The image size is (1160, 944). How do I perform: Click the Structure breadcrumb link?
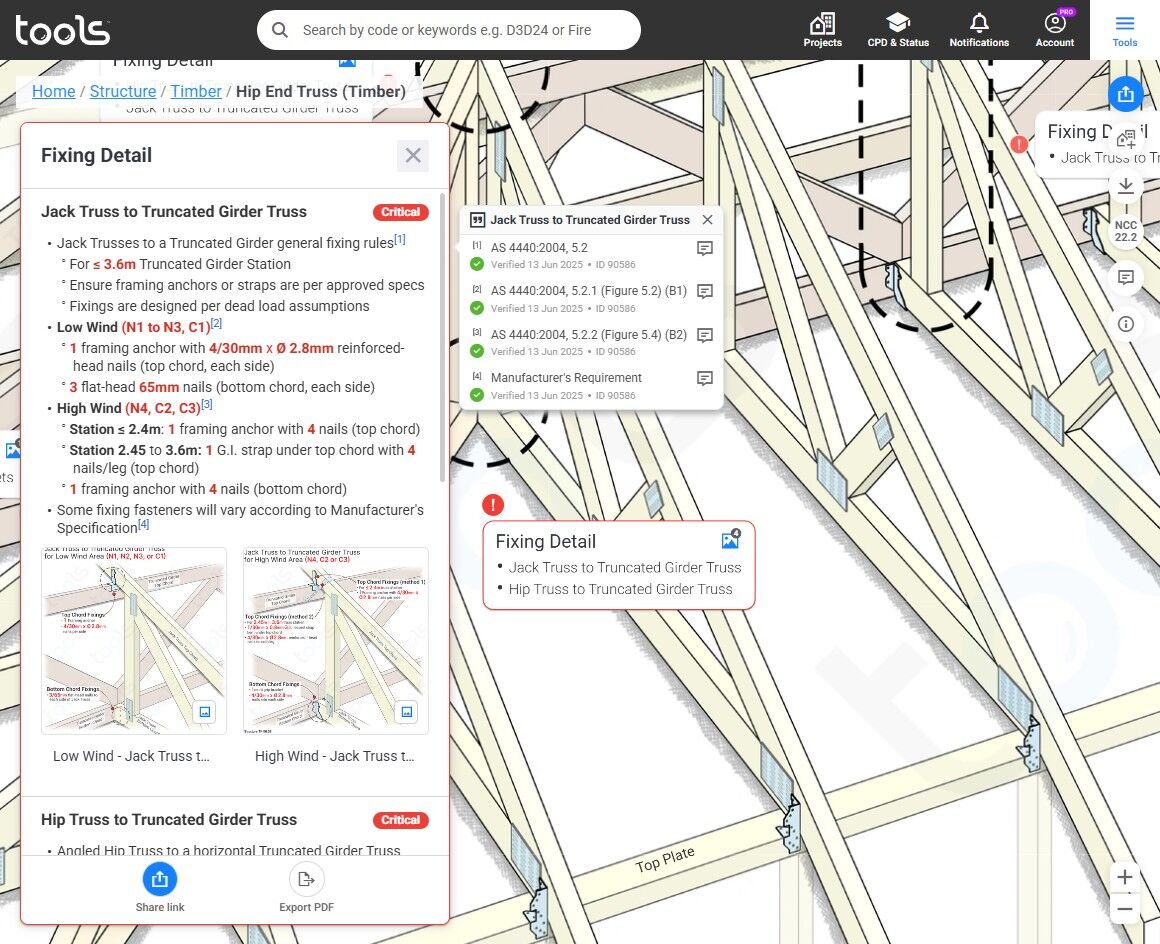click(x=123, y=91)
